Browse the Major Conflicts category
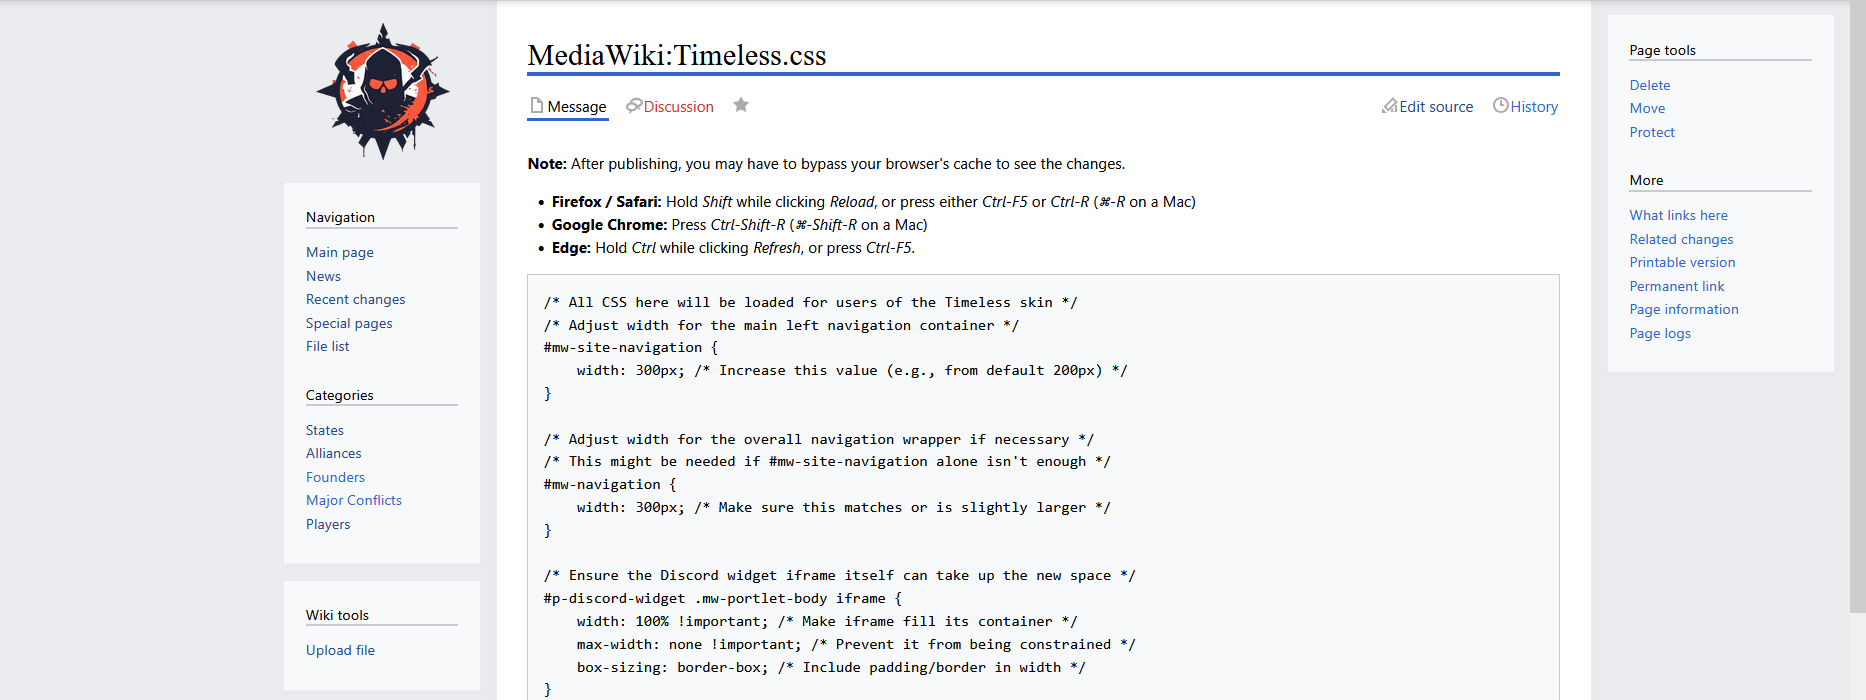1866x700 pixels. (x=354, y=500)
